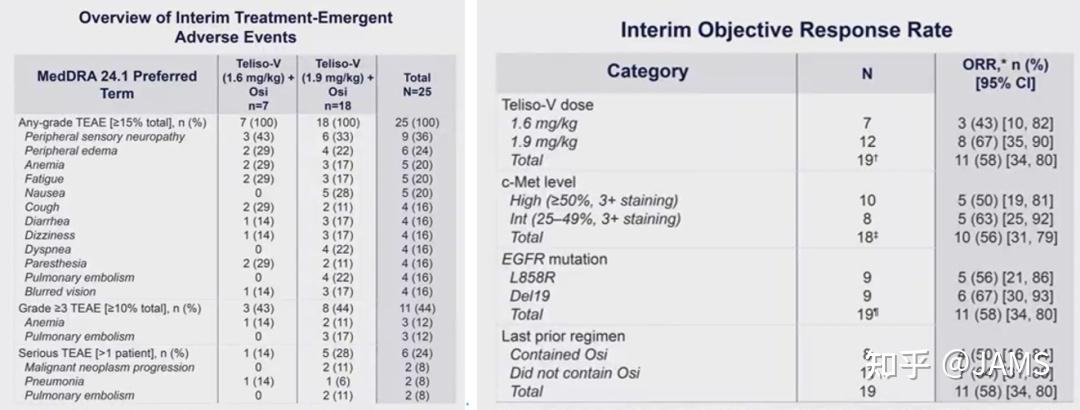Select the 'Serious TEAE [>1 patient]' section row
The image size is (1080, 410).
103,352
